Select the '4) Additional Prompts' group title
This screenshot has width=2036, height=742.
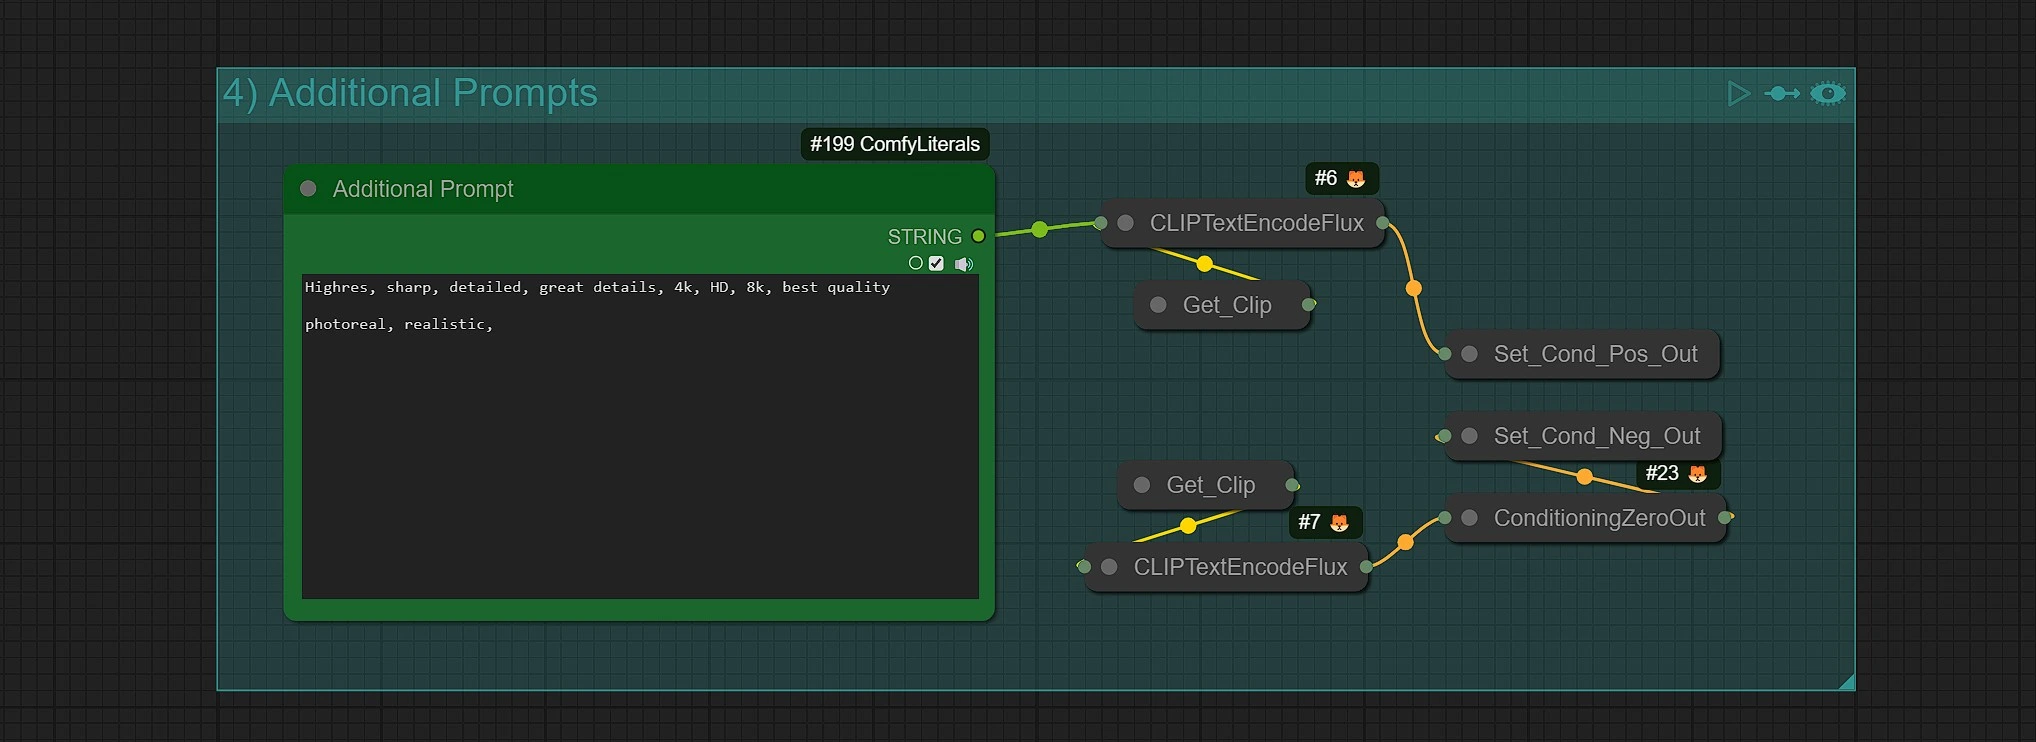(410, 93)
